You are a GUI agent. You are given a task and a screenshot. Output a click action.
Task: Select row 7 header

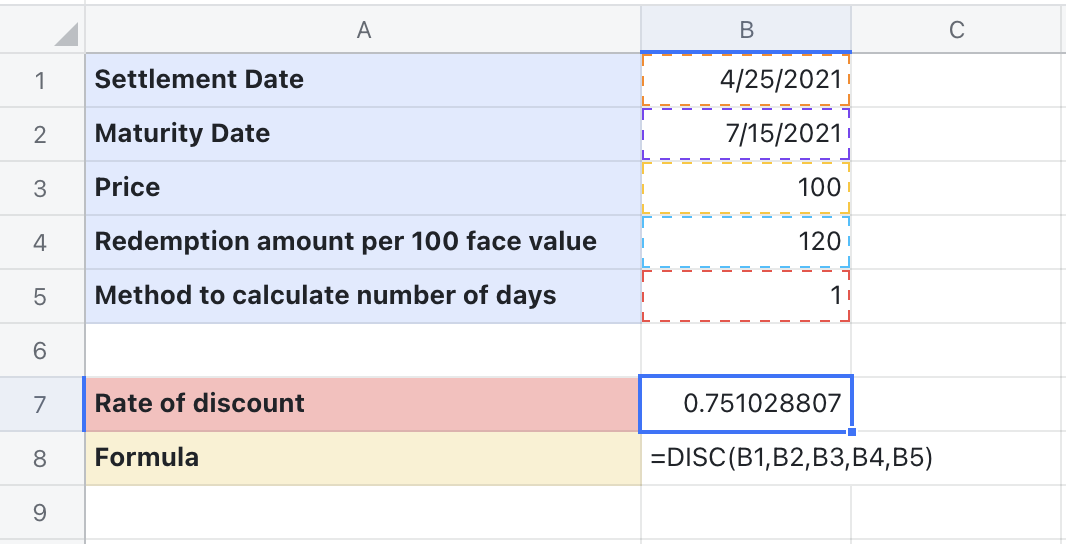42,404
